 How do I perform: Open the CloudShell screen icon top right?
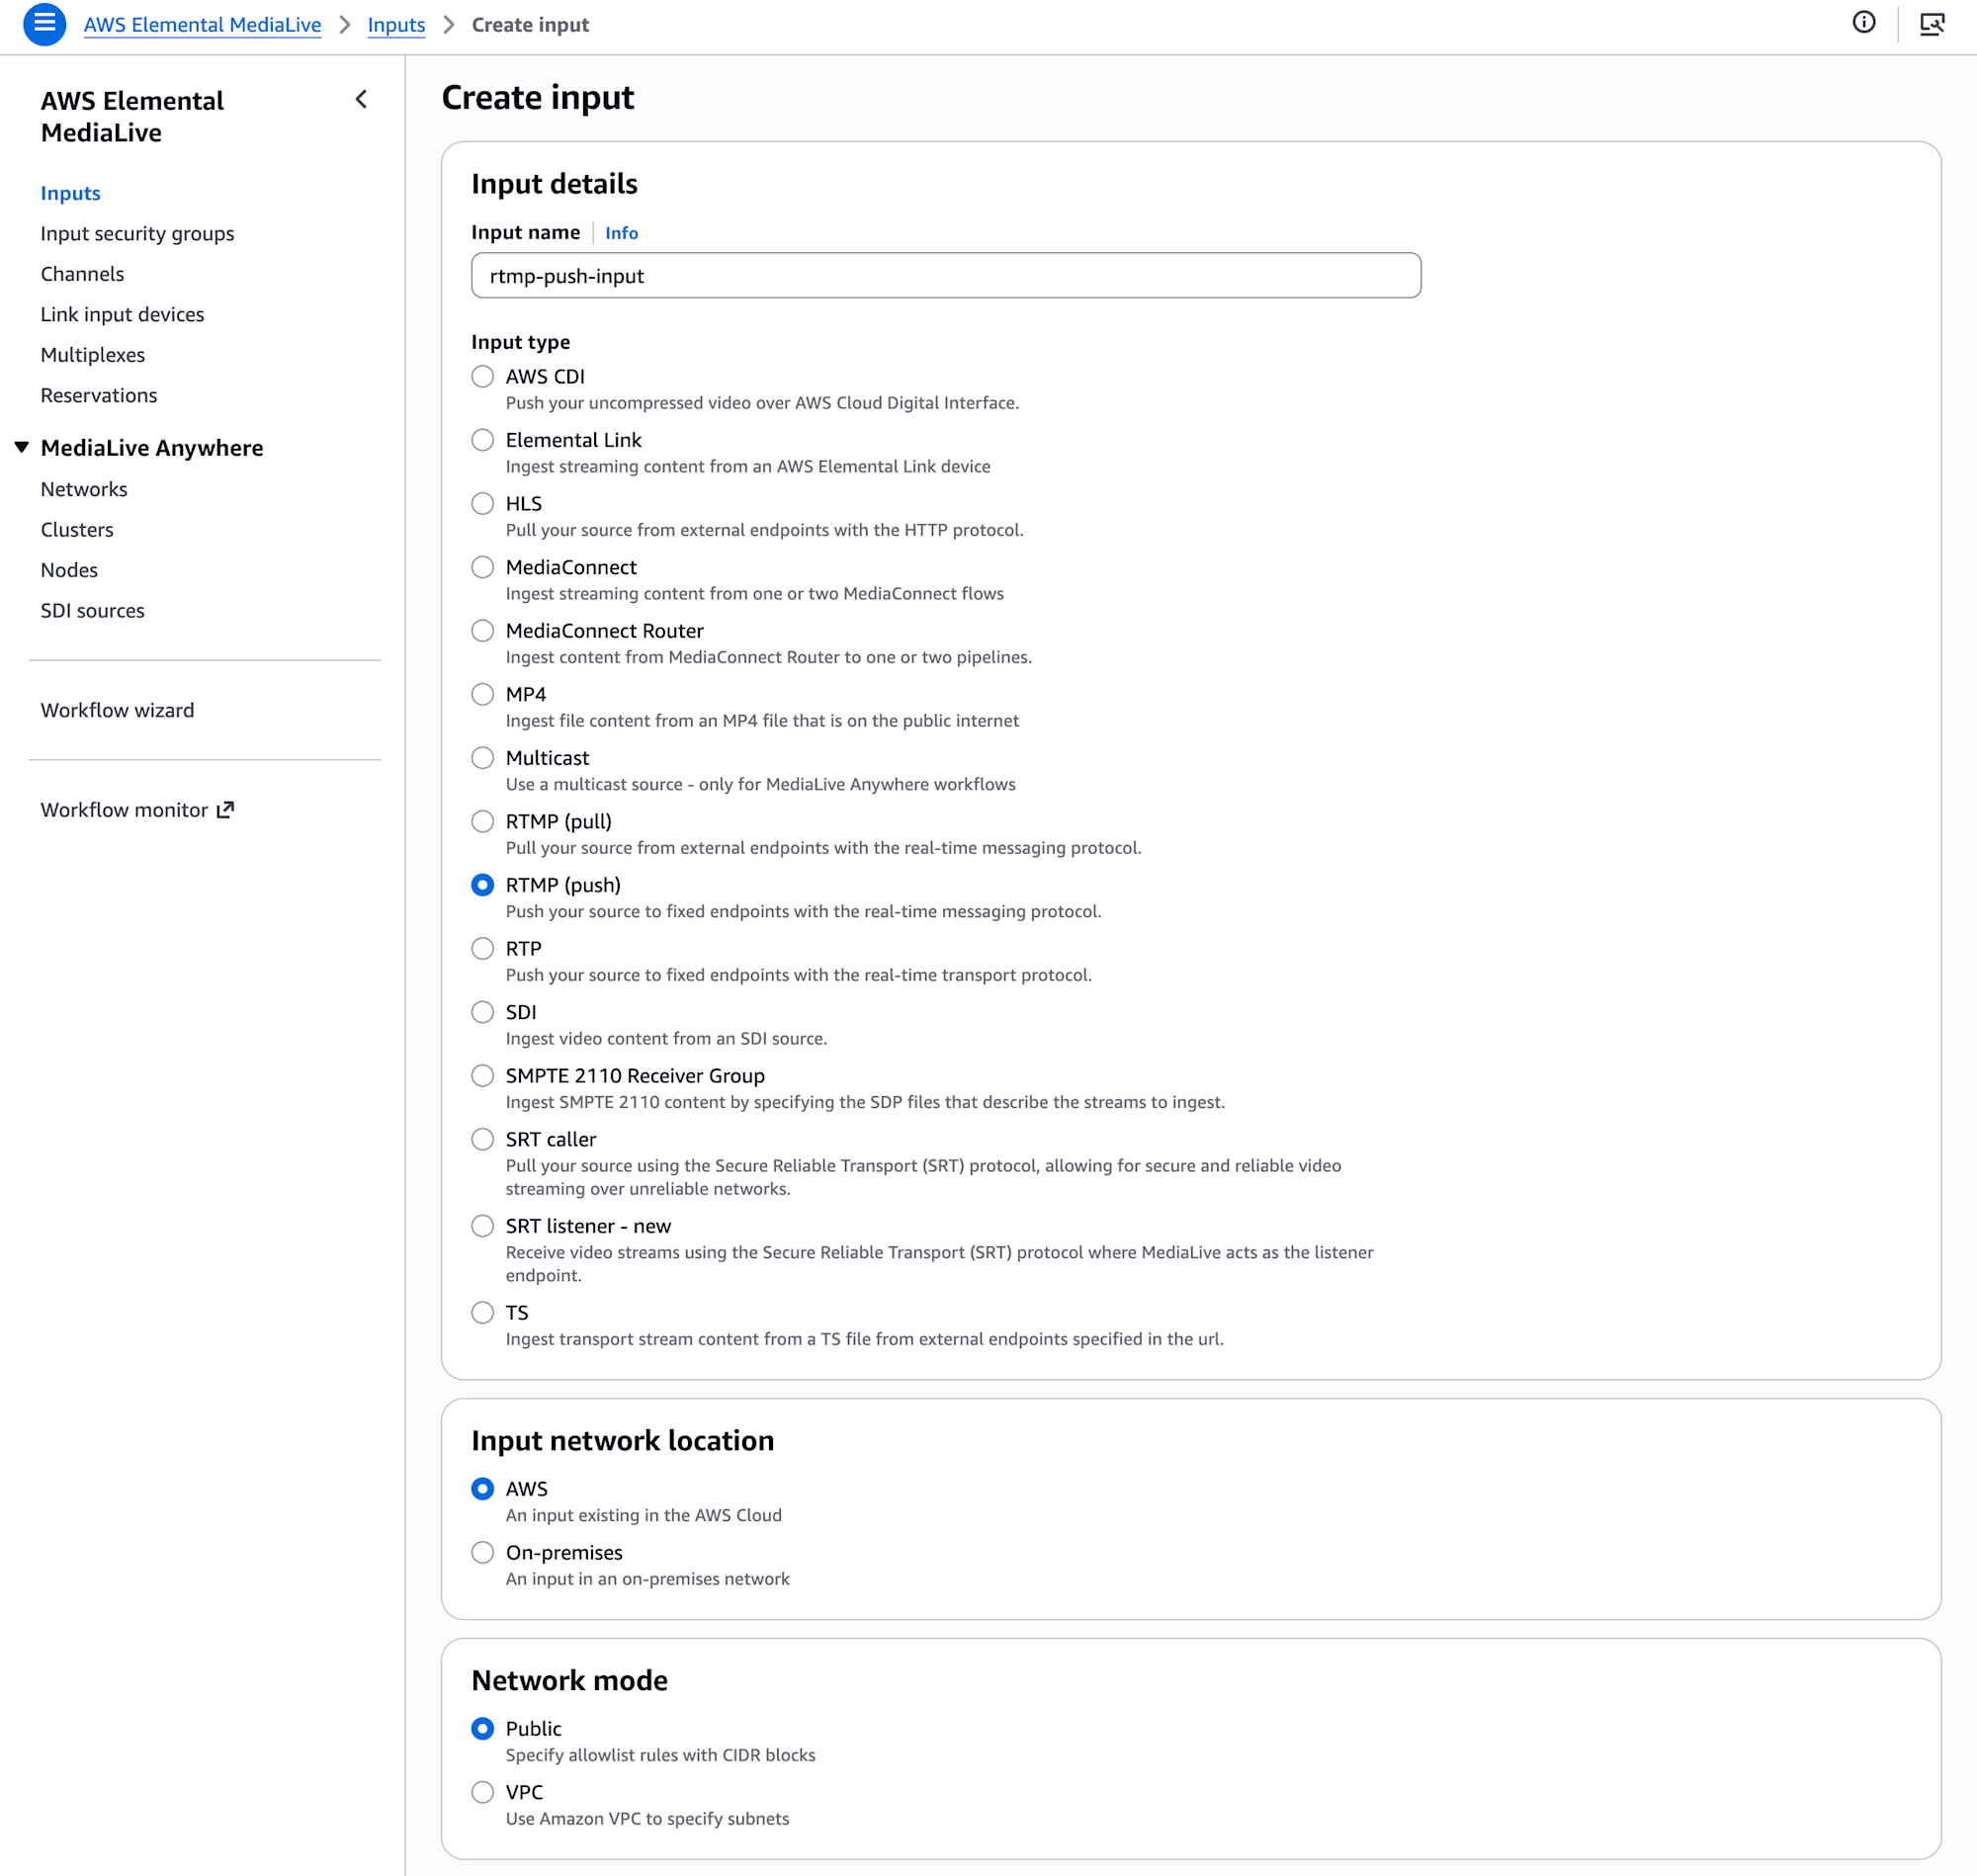(x=1931, y=24)
